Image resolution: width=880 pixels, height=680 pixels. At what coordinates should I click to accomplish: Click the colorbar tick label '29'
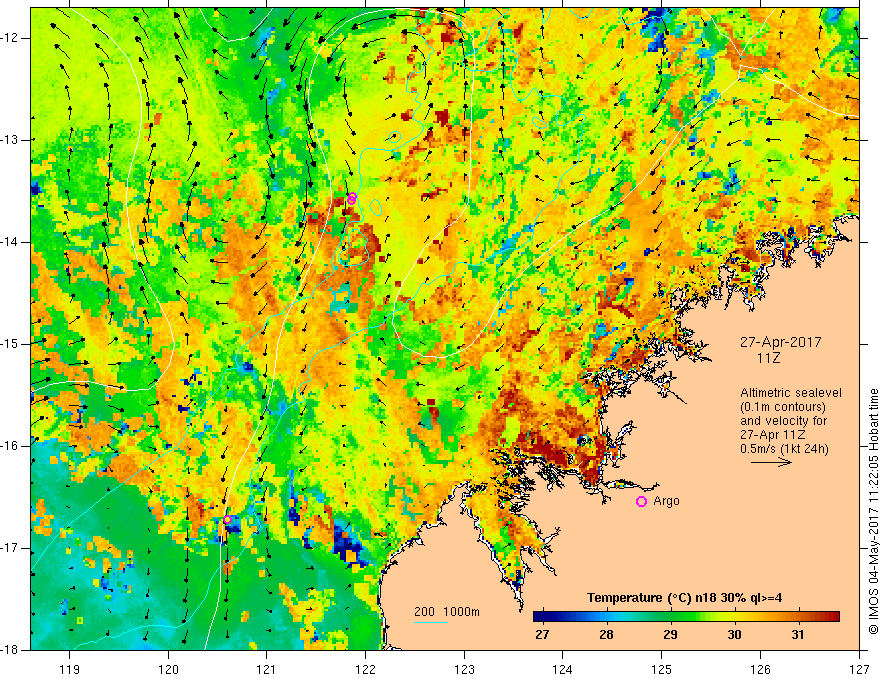(x=670, y=635)
